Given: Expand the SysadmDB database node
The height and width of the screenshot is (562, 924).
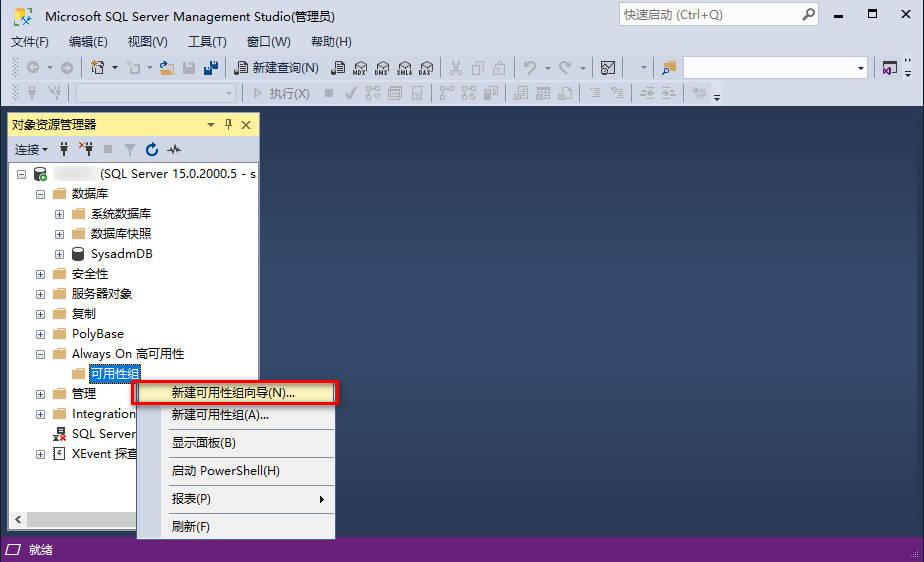Looking at the screenshot, I should (60, 254).
